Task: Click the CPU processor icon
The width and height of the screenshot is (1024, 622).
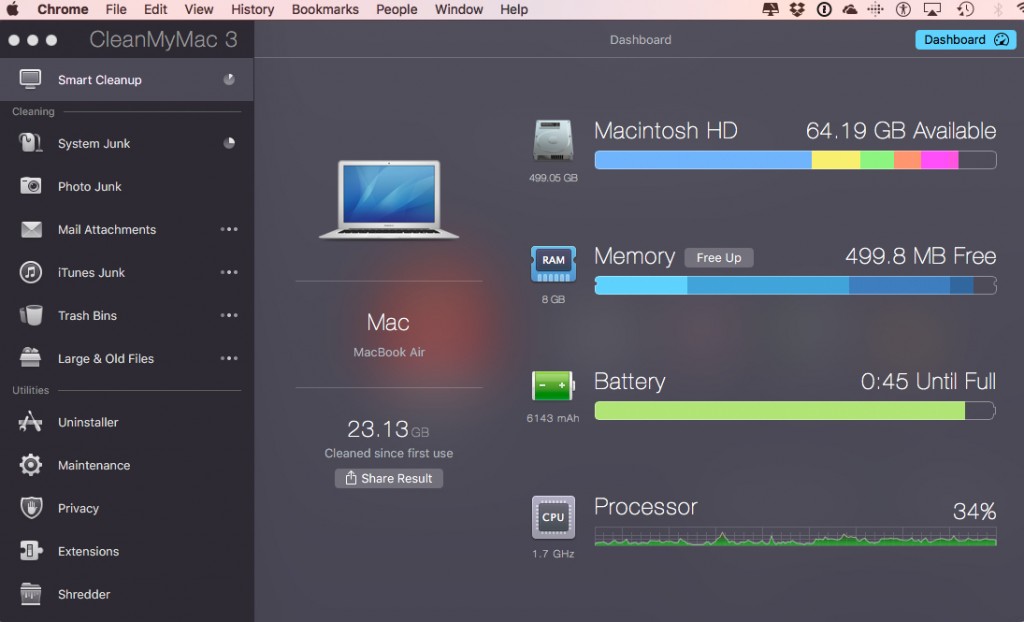Action: pyautogui.click(x=552, y=517)
